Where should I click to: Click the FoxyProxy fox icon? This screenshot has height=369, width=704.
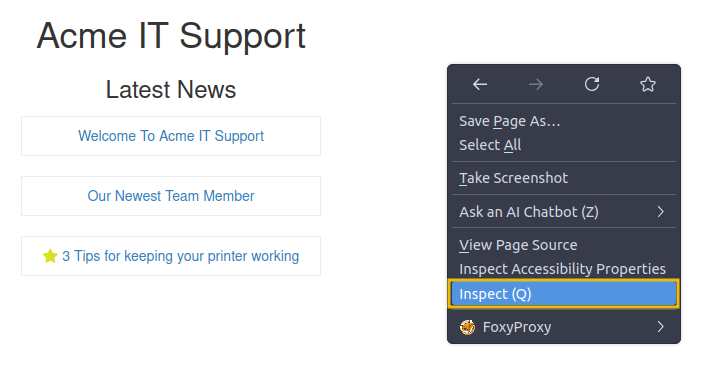467,327
